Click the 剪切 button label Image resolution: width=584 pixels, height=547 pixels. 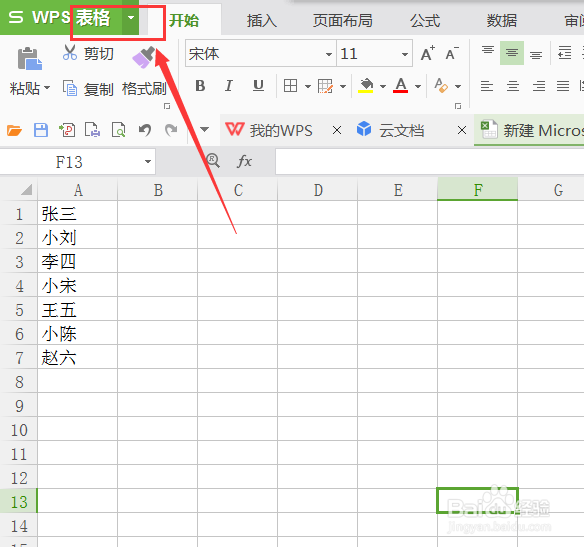click(98, 54)
